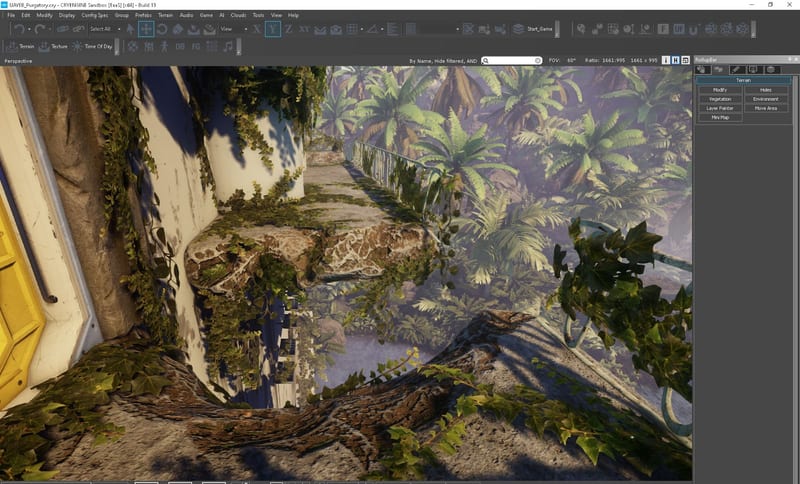Toggle viewport helpers H icon
The width and height of the screenshot is (800, 484).
click(x=676, y=60)
